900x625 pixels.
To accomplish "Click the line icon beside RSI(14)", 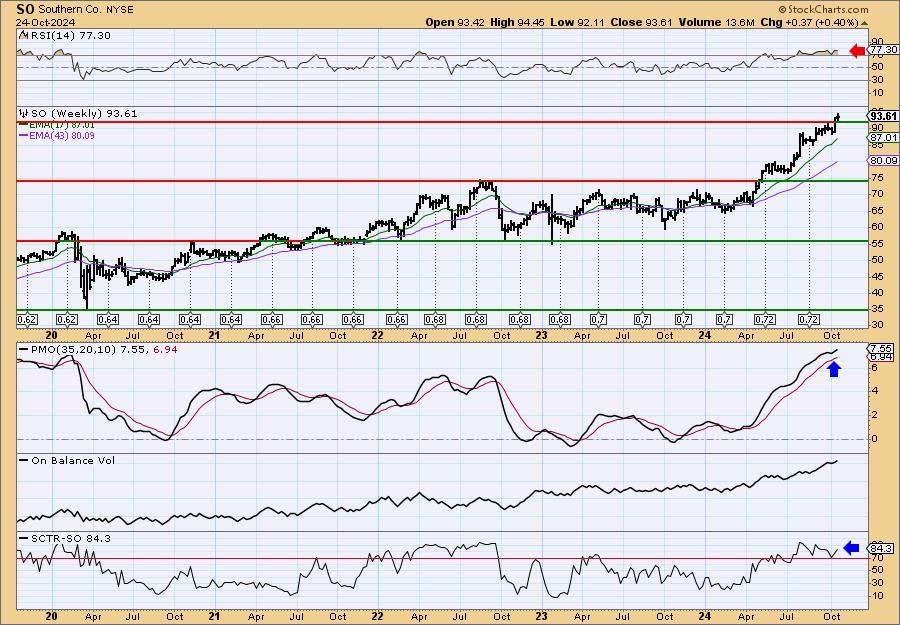I will (x=23, y=36).
